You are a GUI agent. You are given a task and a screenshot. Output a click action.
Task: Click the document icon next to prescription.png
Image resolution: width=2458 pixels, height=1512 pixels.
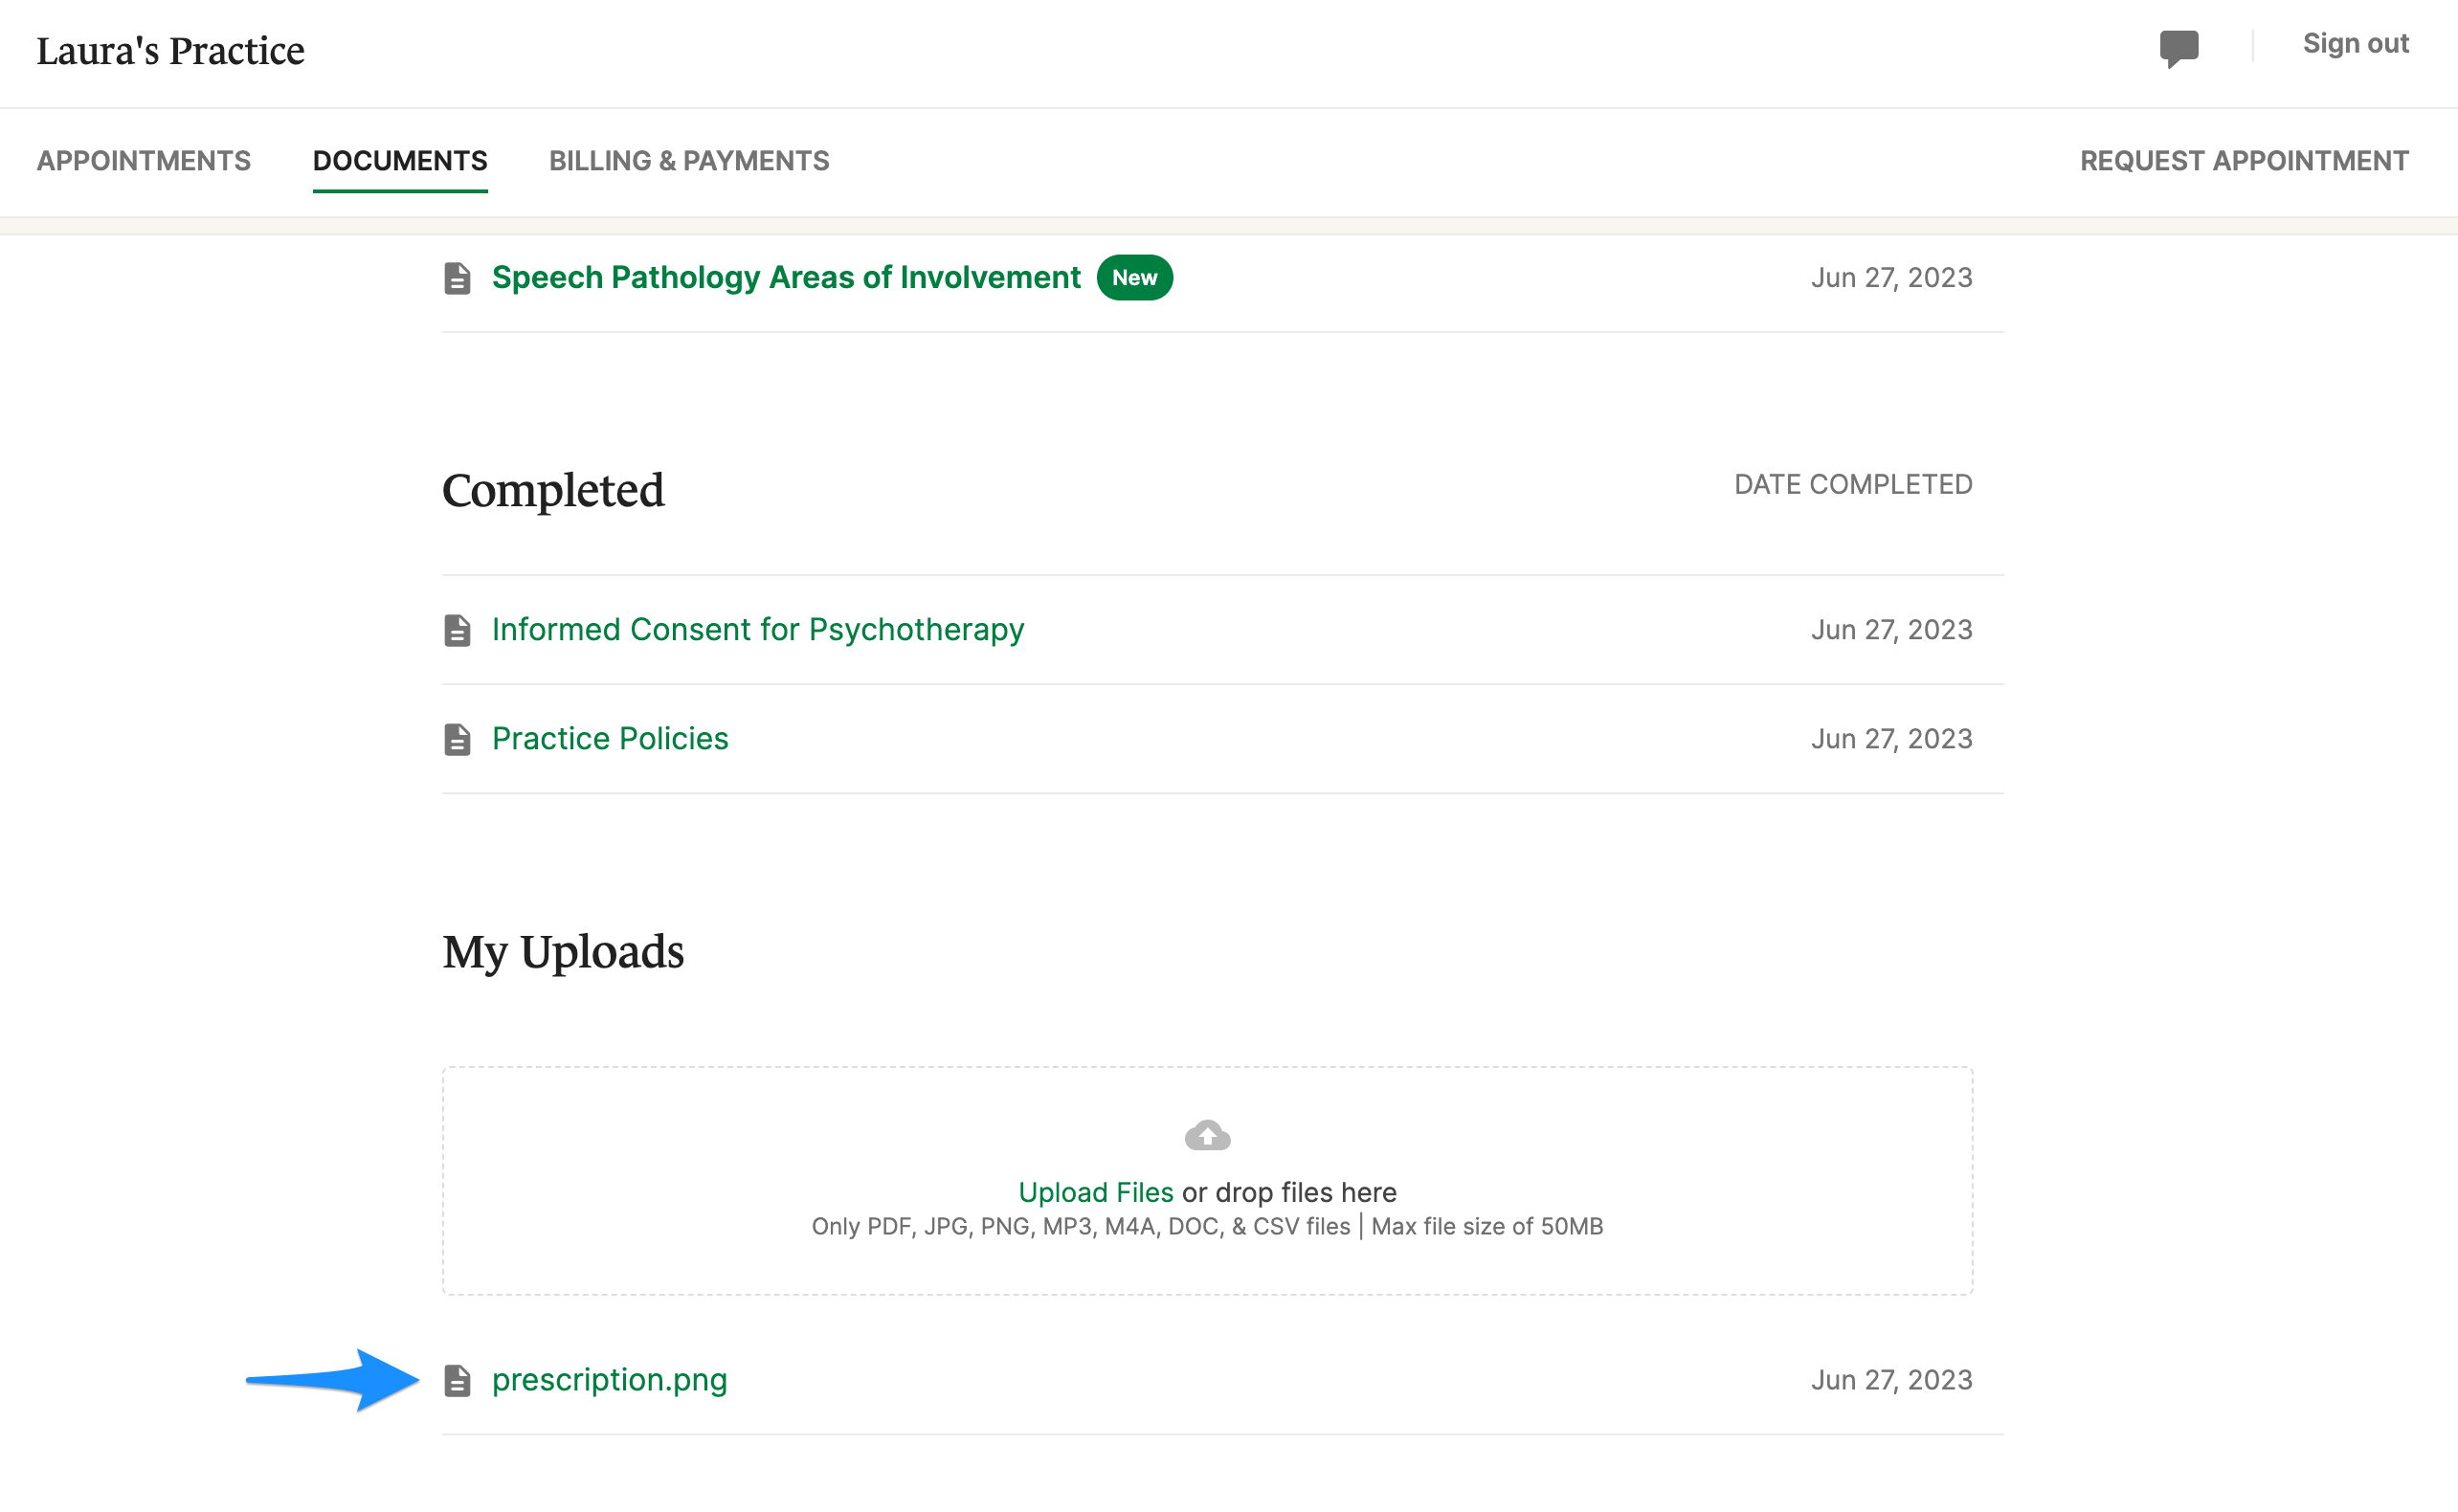click(458, 1380)
